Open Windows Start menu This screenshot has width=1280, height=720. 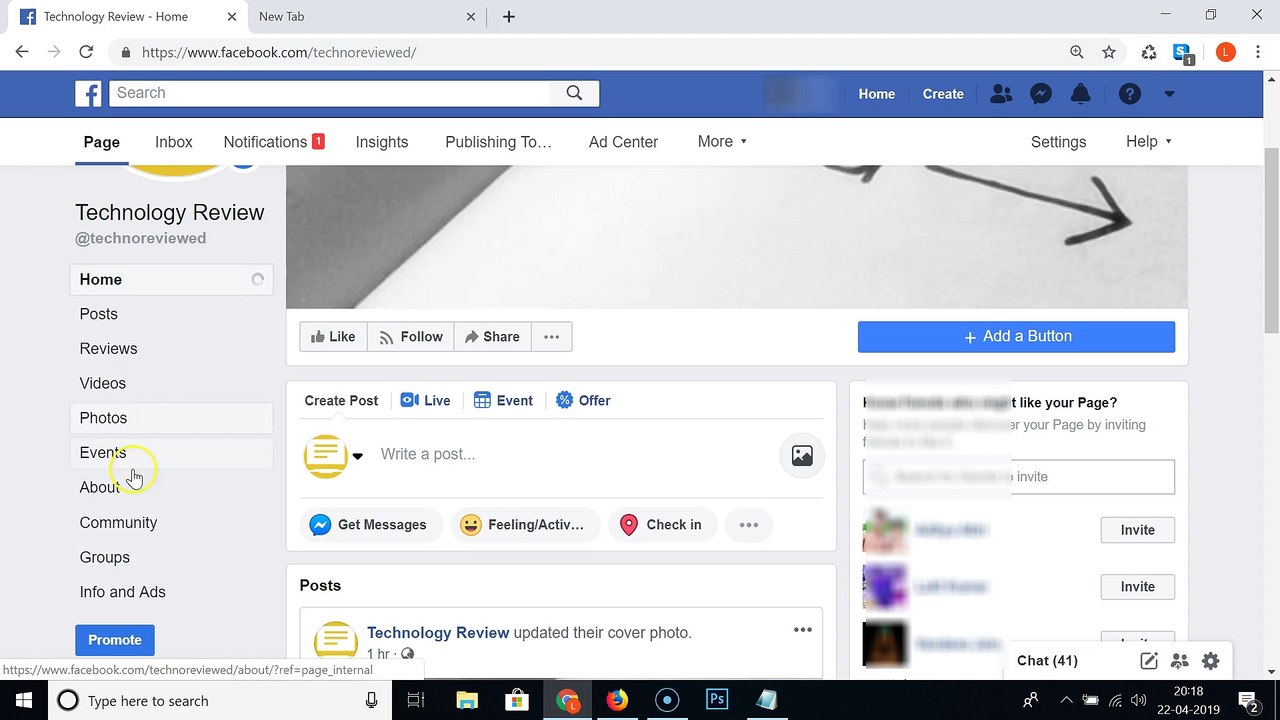pyautogui.click(x=24, y=700)
